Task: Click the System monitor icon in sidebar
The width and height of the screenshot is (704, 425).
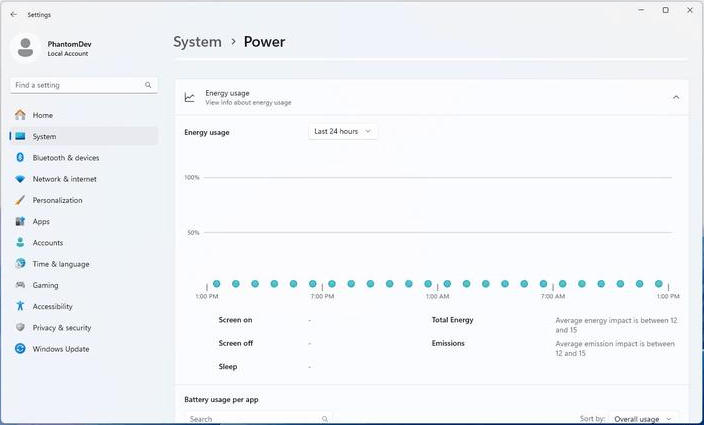Action: pyautogui.click(x=20, y=136)
